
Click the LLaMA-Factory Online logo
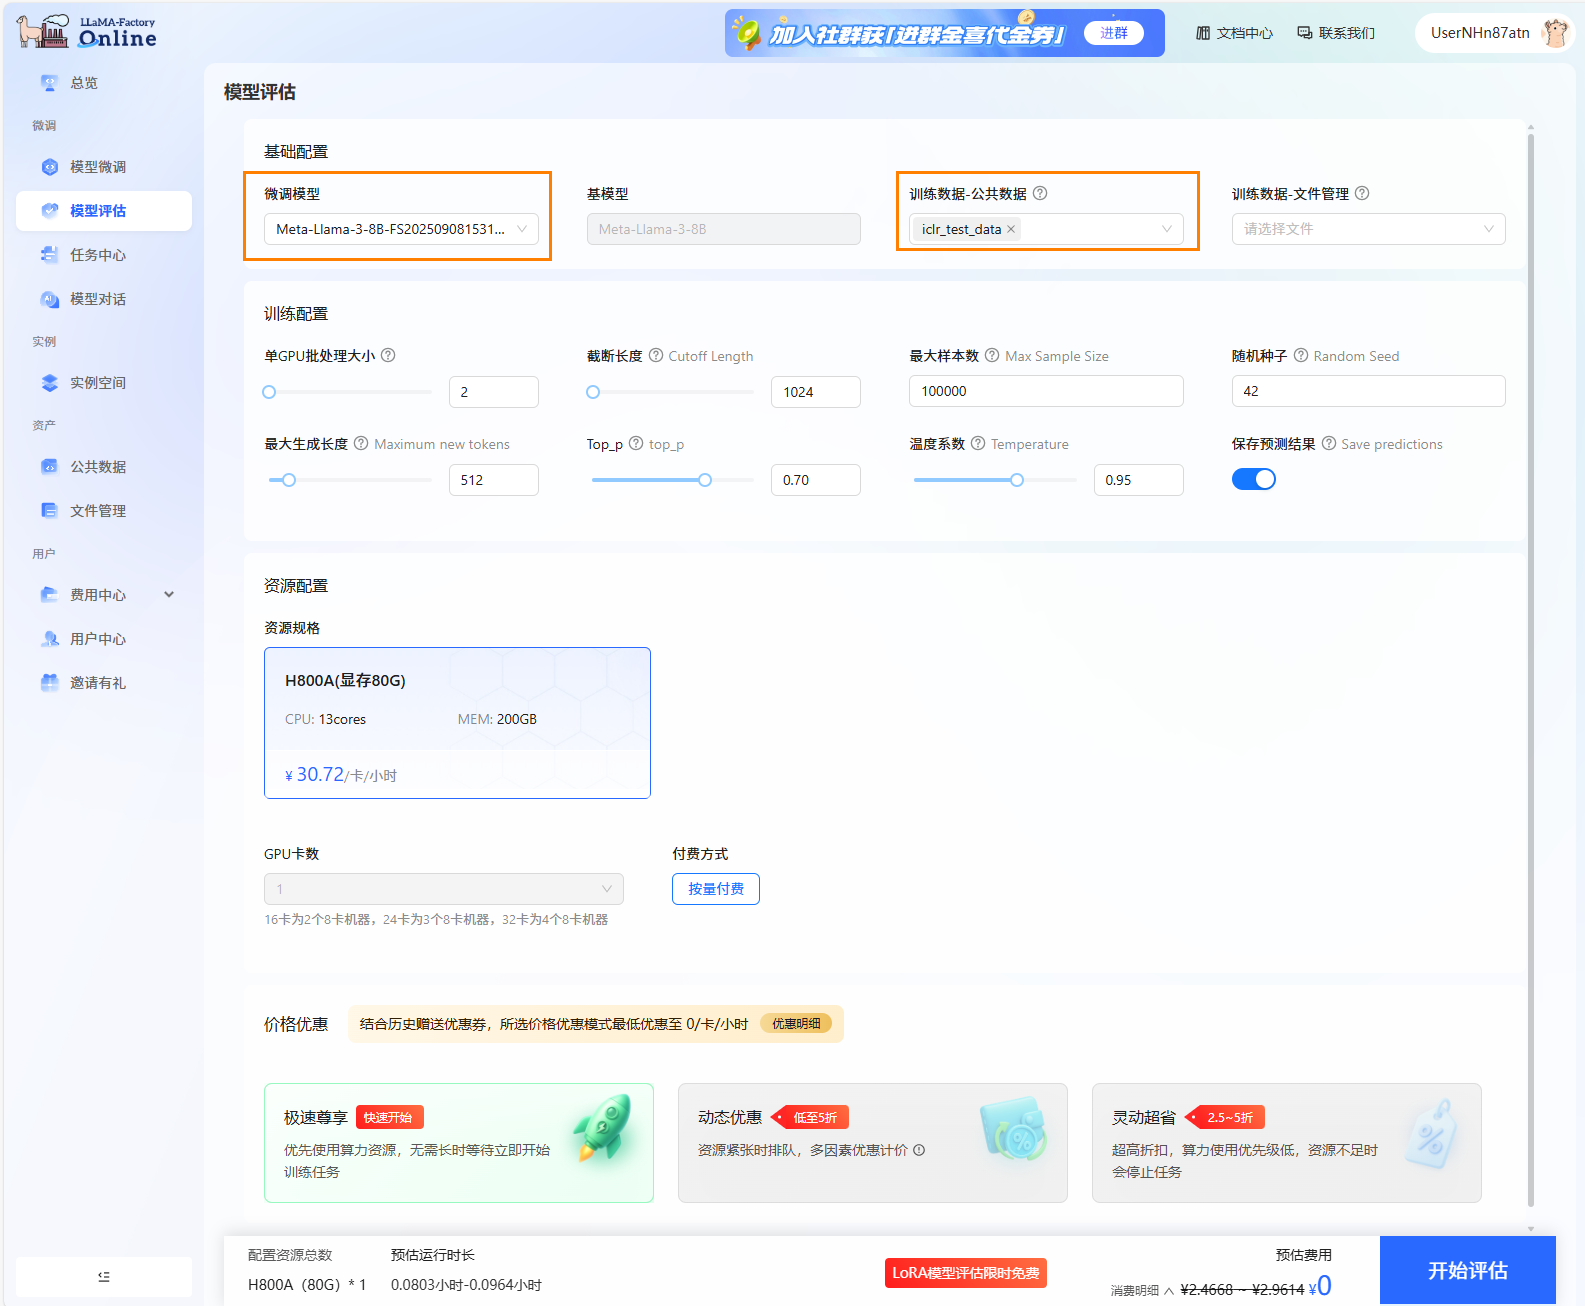coord(87,32)
